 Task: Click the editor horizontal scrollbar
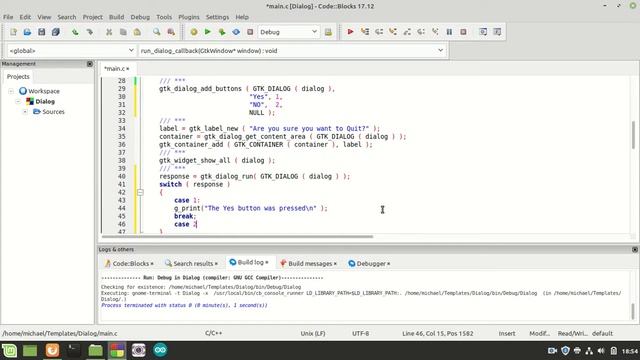[237, 236]
